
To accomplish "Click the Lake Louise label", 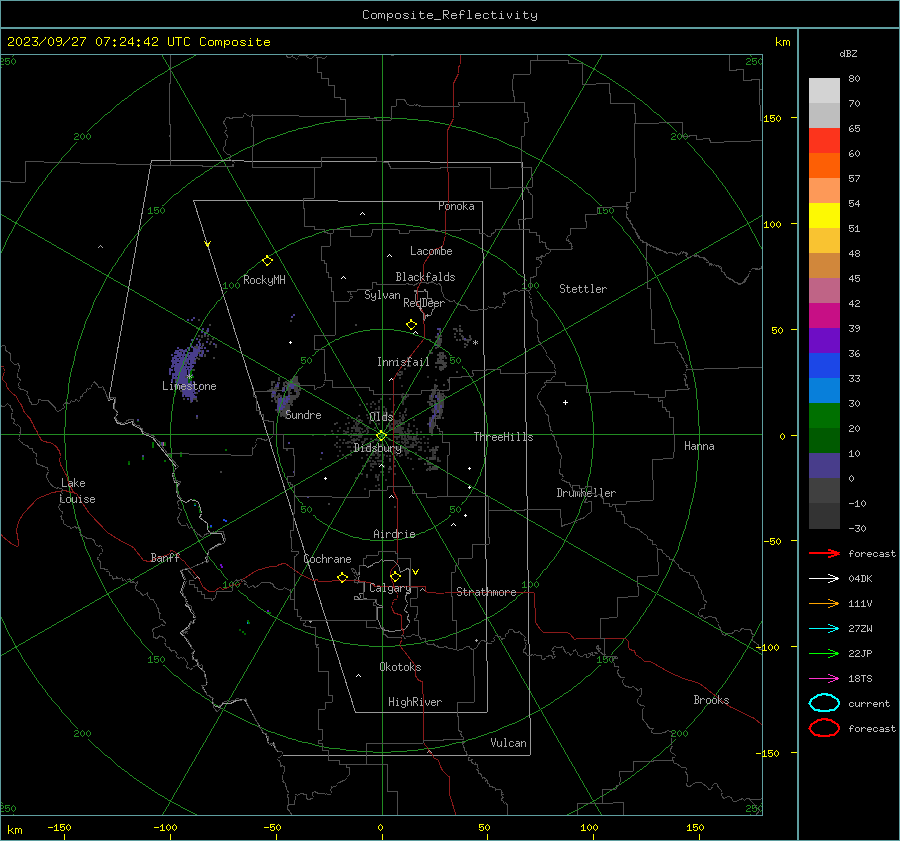I will 77,491.
